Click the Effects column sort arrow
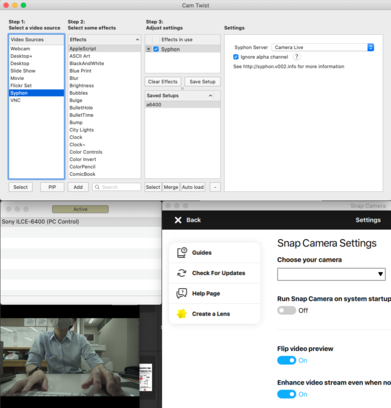 tap(137, 40)
